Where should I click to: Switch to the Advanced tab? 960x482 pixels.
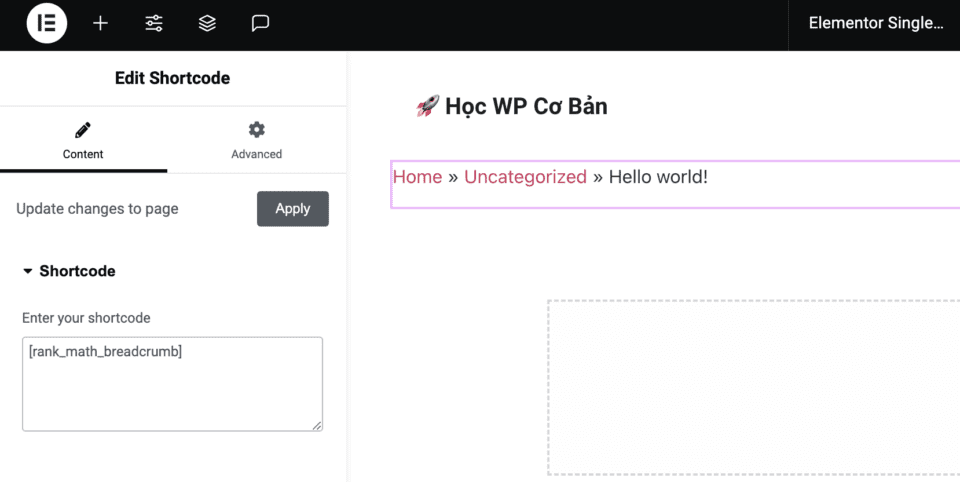257,142
